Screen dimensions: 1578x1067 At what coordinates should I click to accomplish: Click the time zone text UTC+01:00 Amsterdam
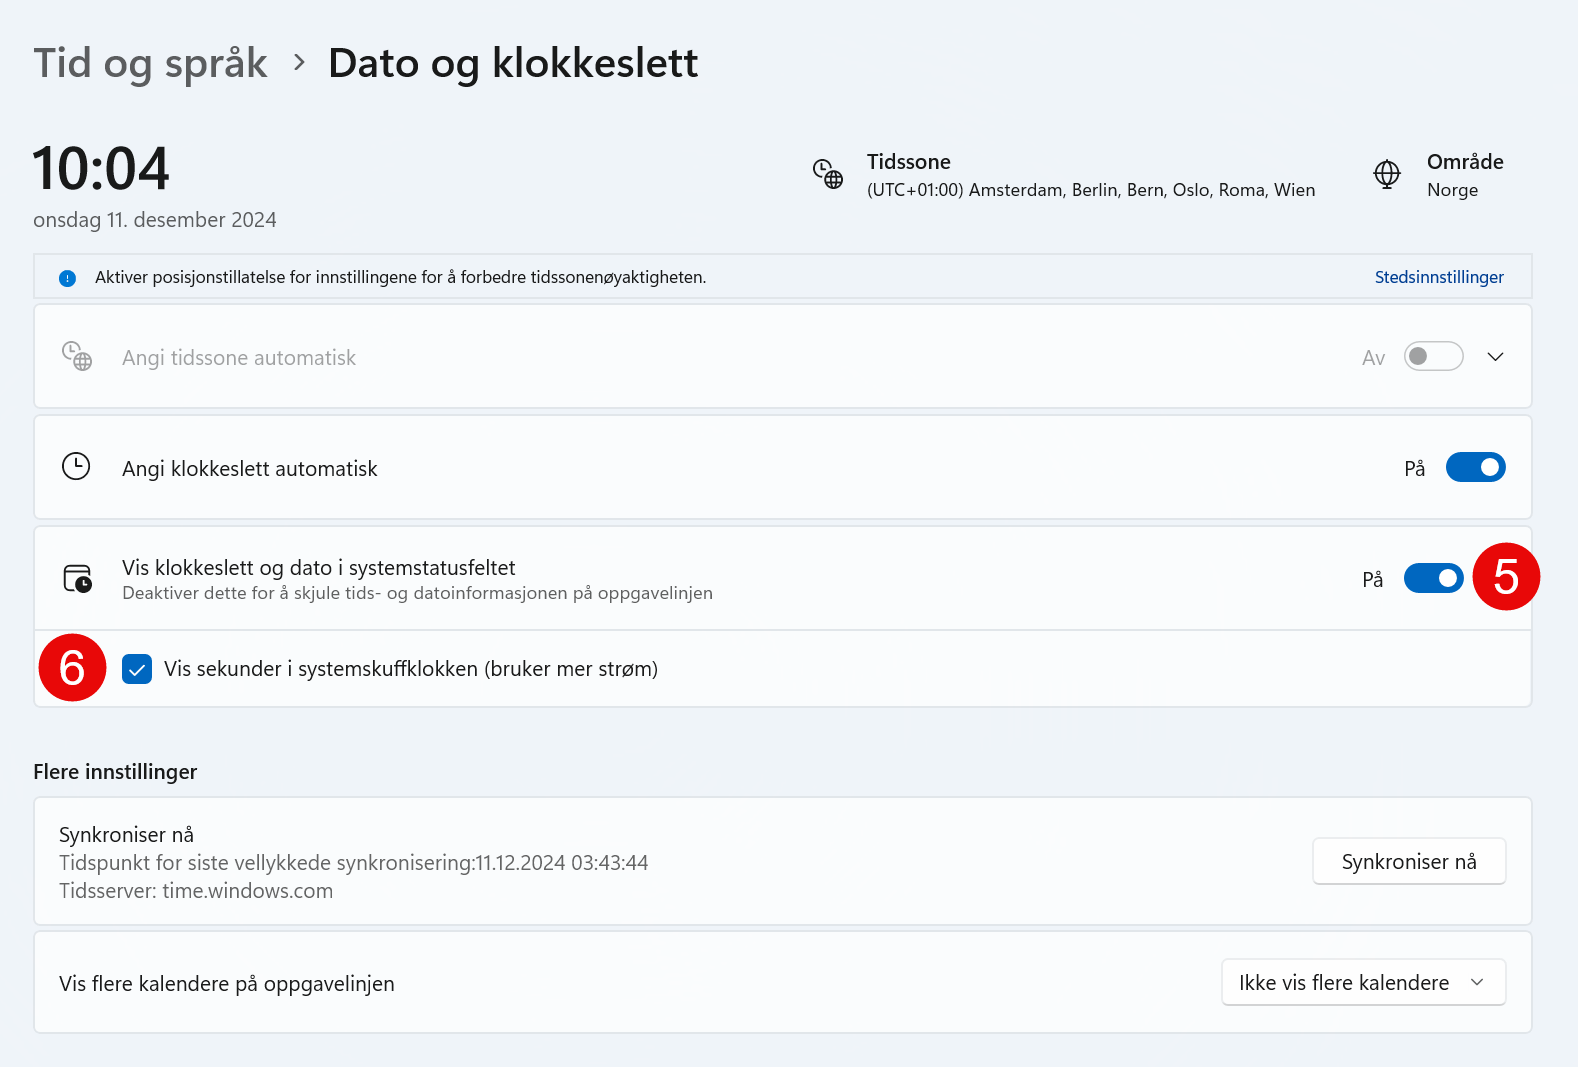click(x=1091, y=190)
